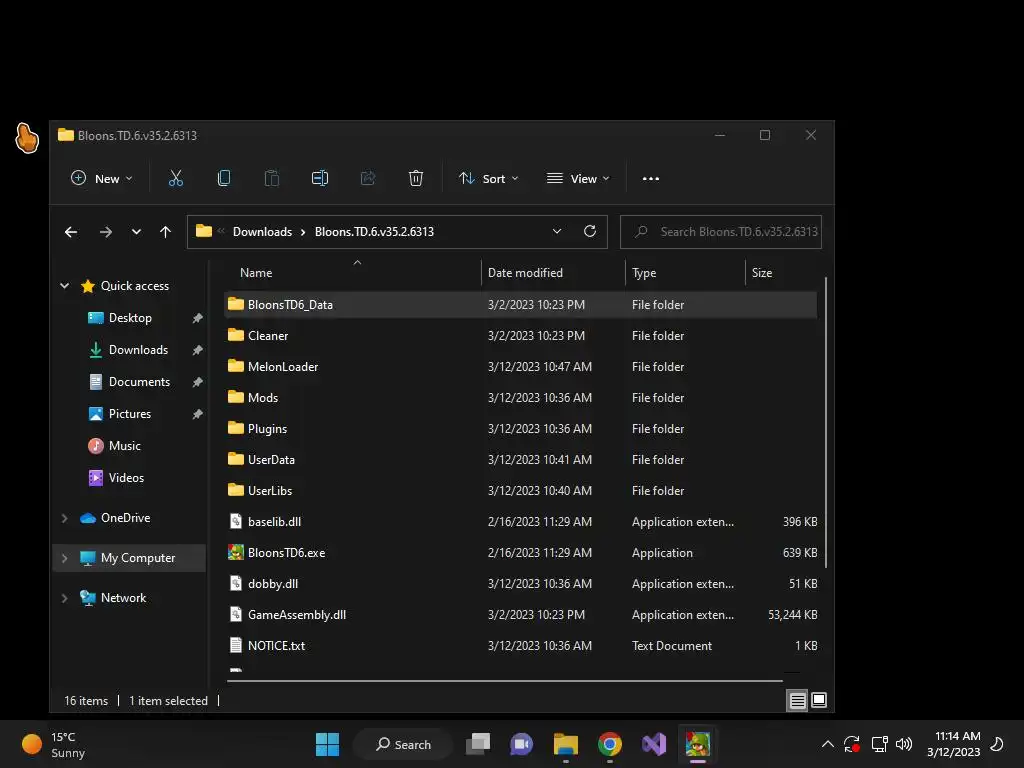Launch Google Chrome from taskbar
The image size is (1024, 768).
[609, 744]
